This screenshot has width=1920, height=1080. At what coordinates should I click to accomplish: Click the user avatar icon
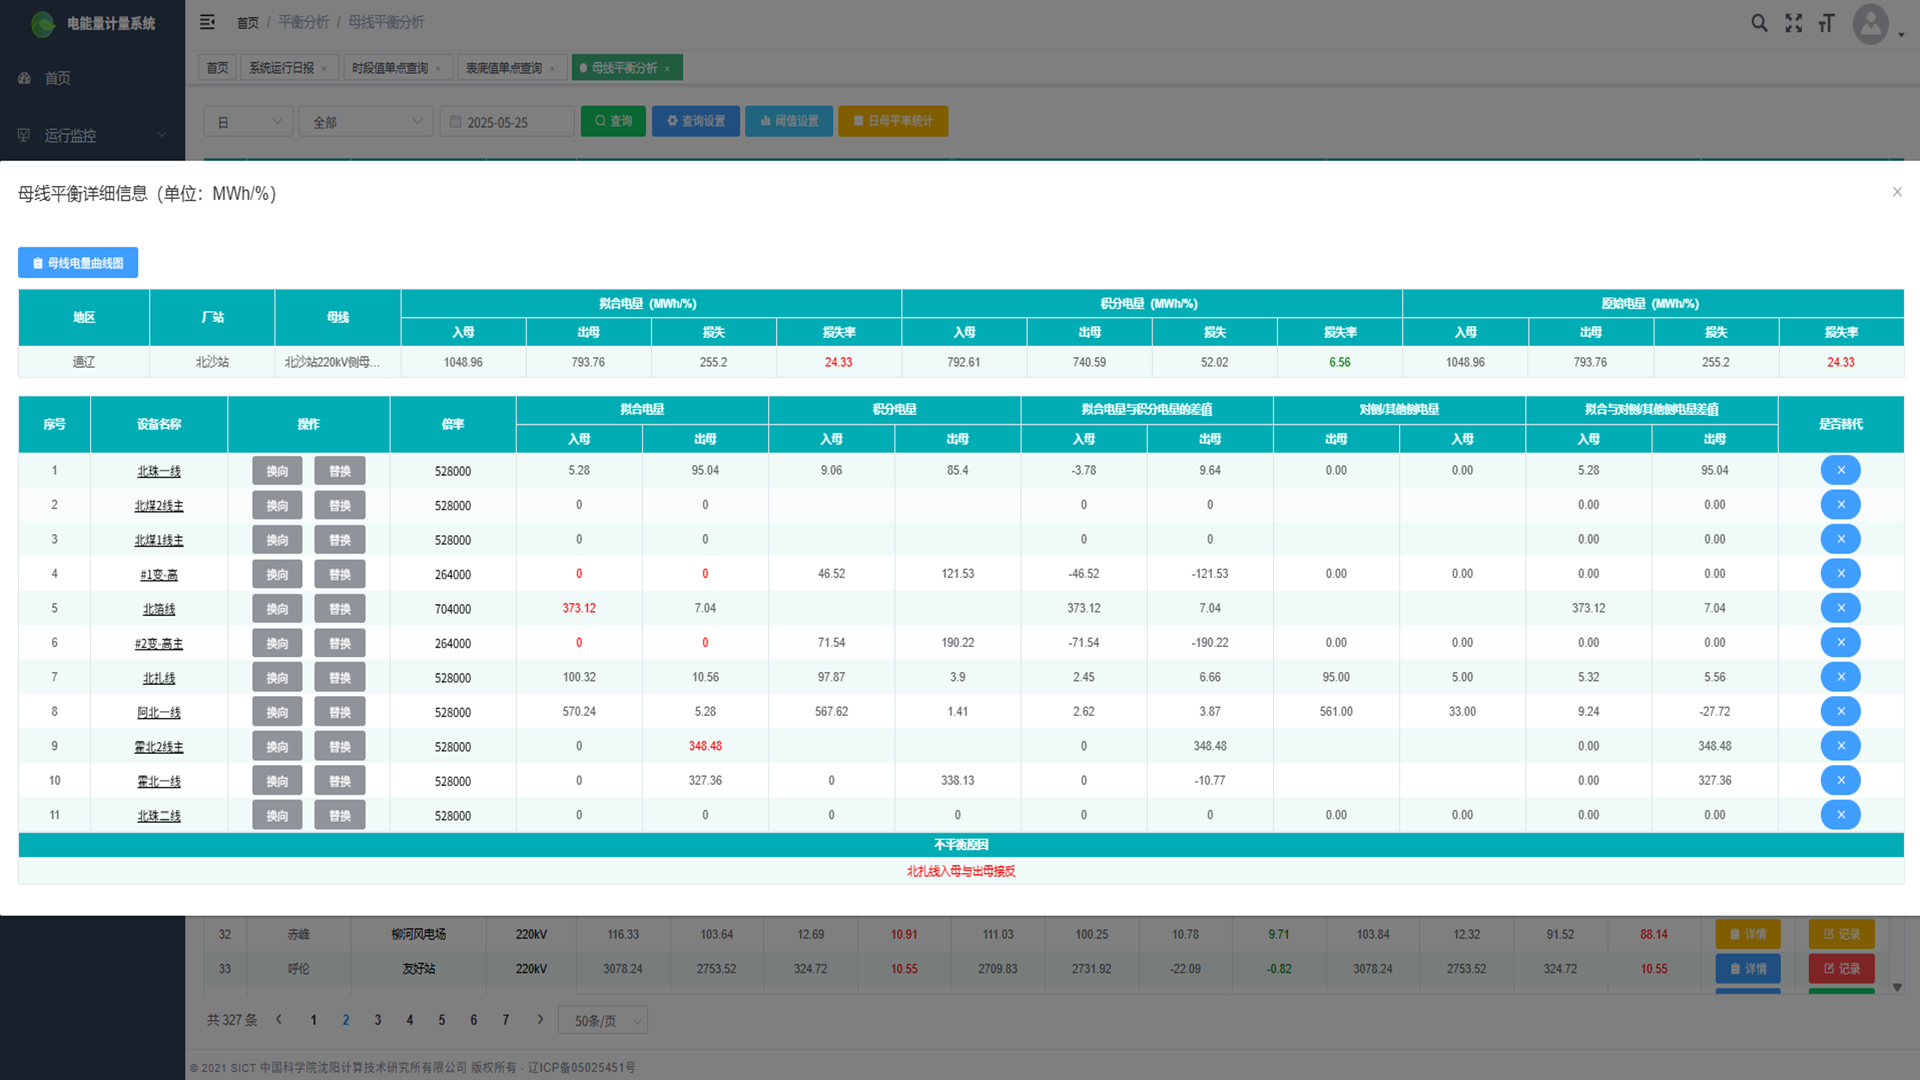pos(1870,24)
